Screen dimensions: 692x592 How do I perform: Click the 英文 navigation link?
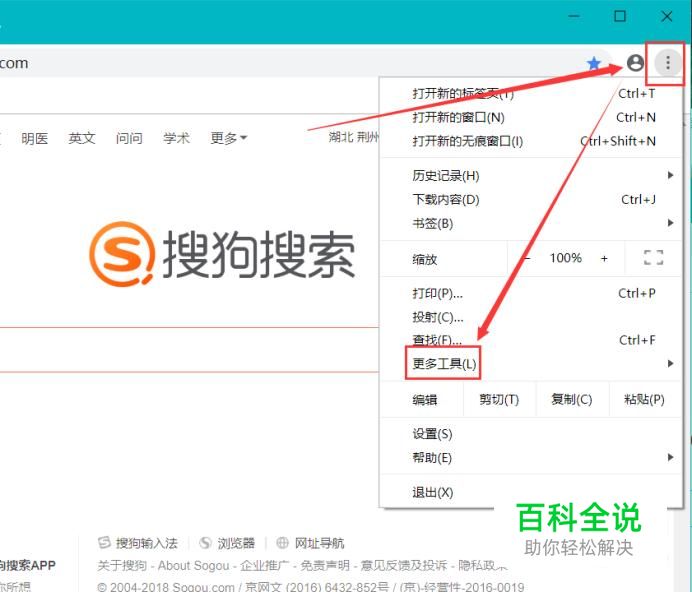[82, 138]
